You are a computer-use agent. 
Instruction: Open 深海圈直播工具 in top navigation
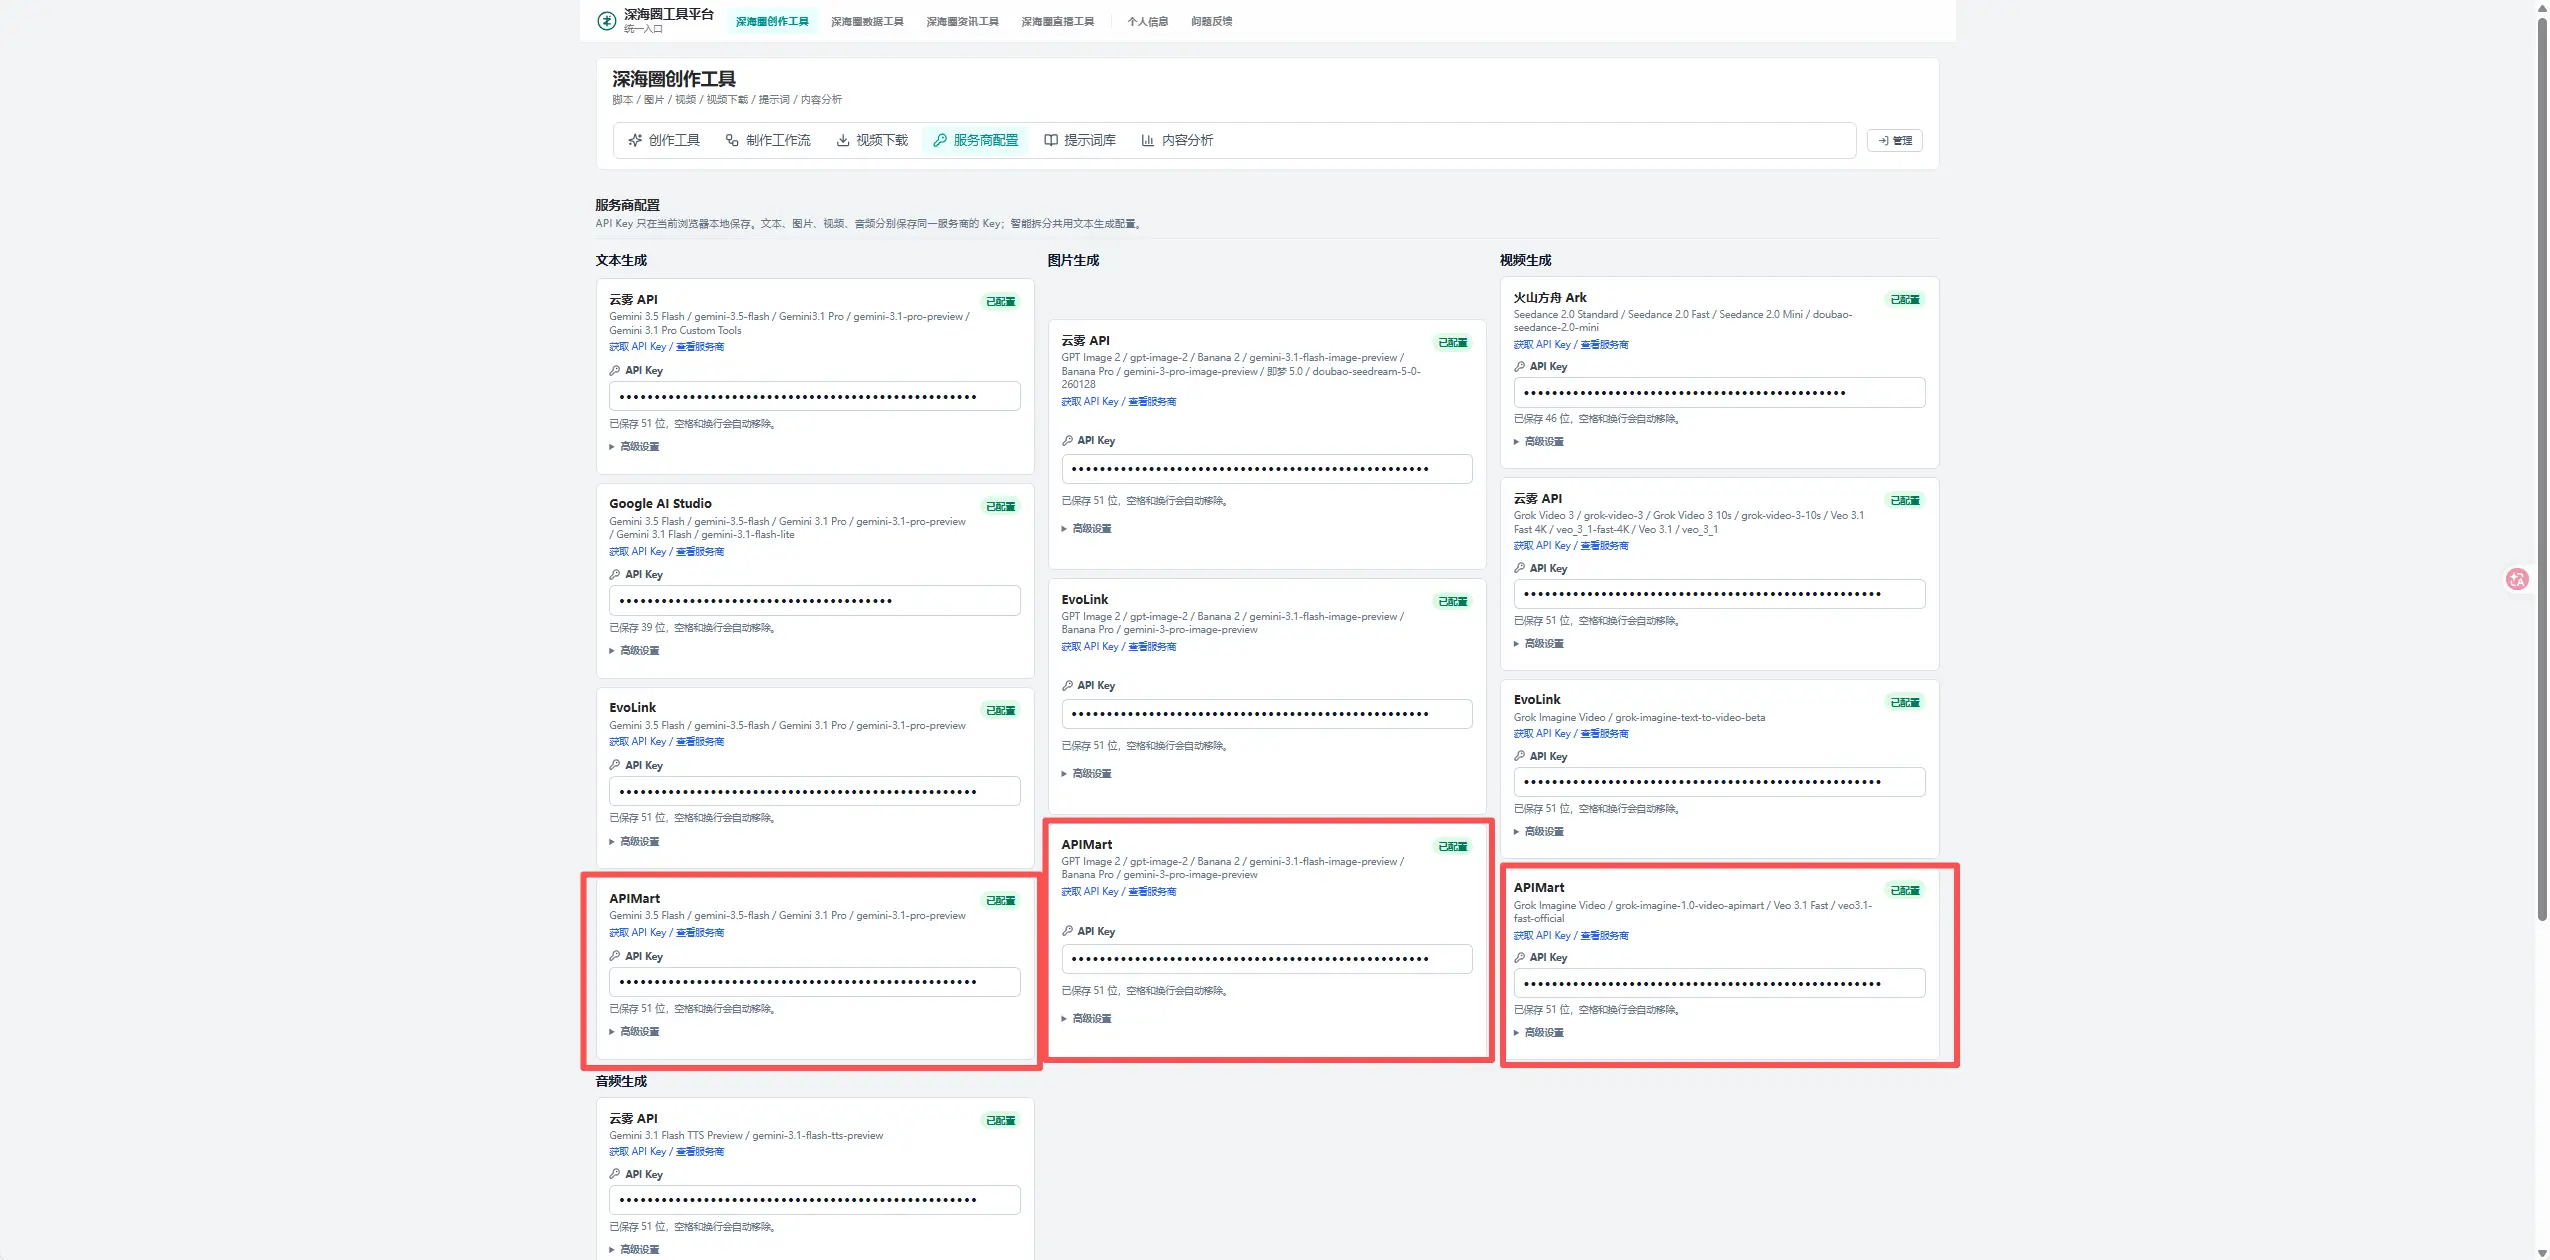point(1057,22)
